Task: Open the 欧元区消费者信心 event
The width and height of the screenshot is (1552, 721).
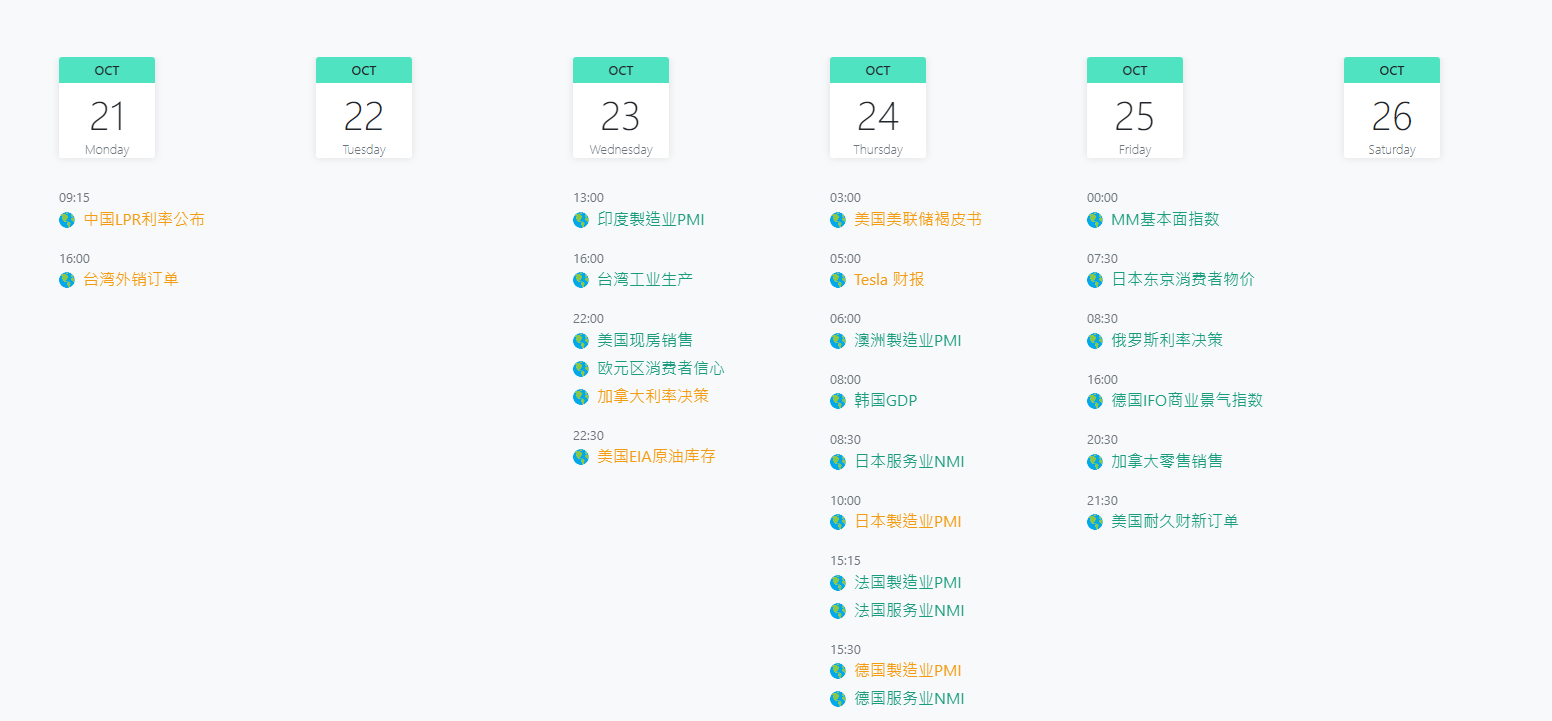Action: [661, 368]
